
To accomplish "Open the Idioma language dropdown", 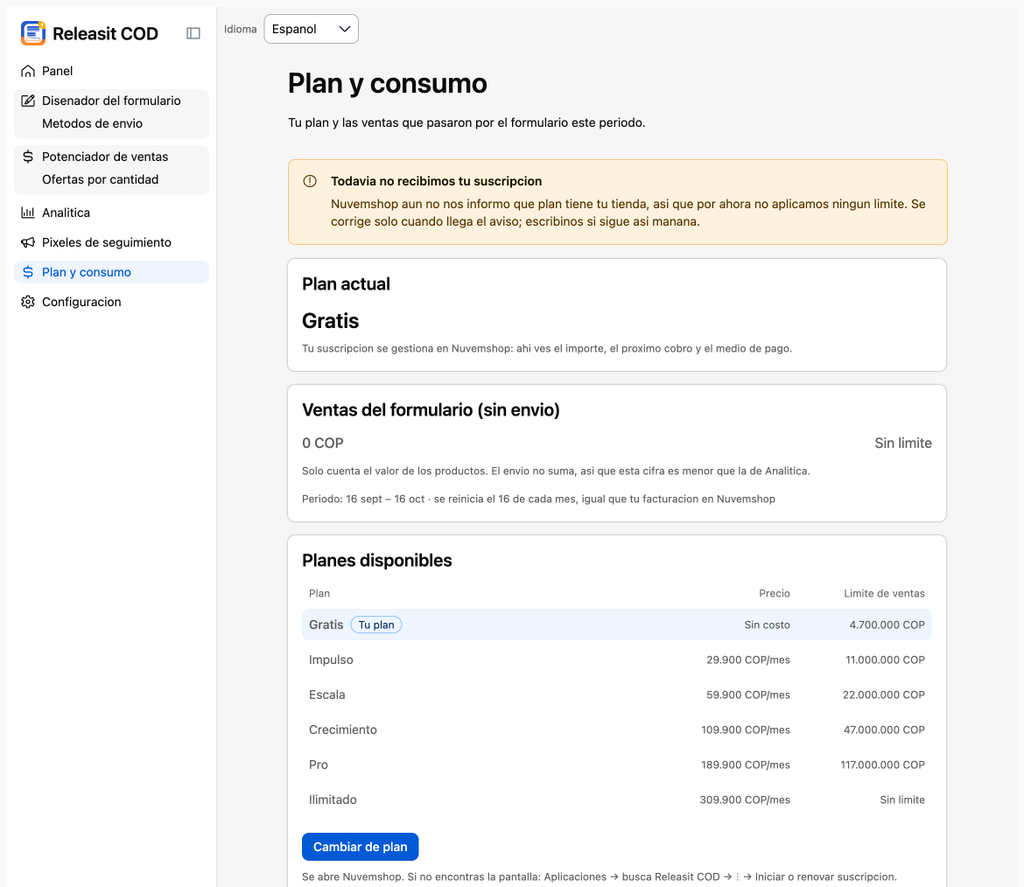I will point(311,29).
